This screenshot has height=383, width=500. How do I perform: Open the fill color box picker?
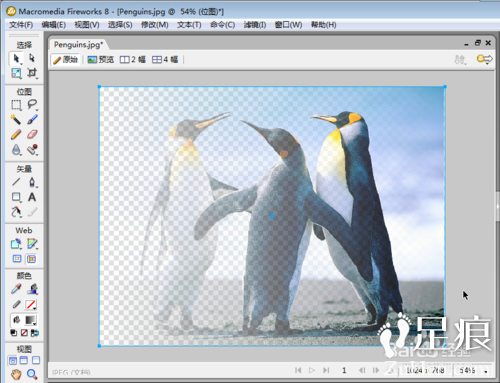pos(30,320)
